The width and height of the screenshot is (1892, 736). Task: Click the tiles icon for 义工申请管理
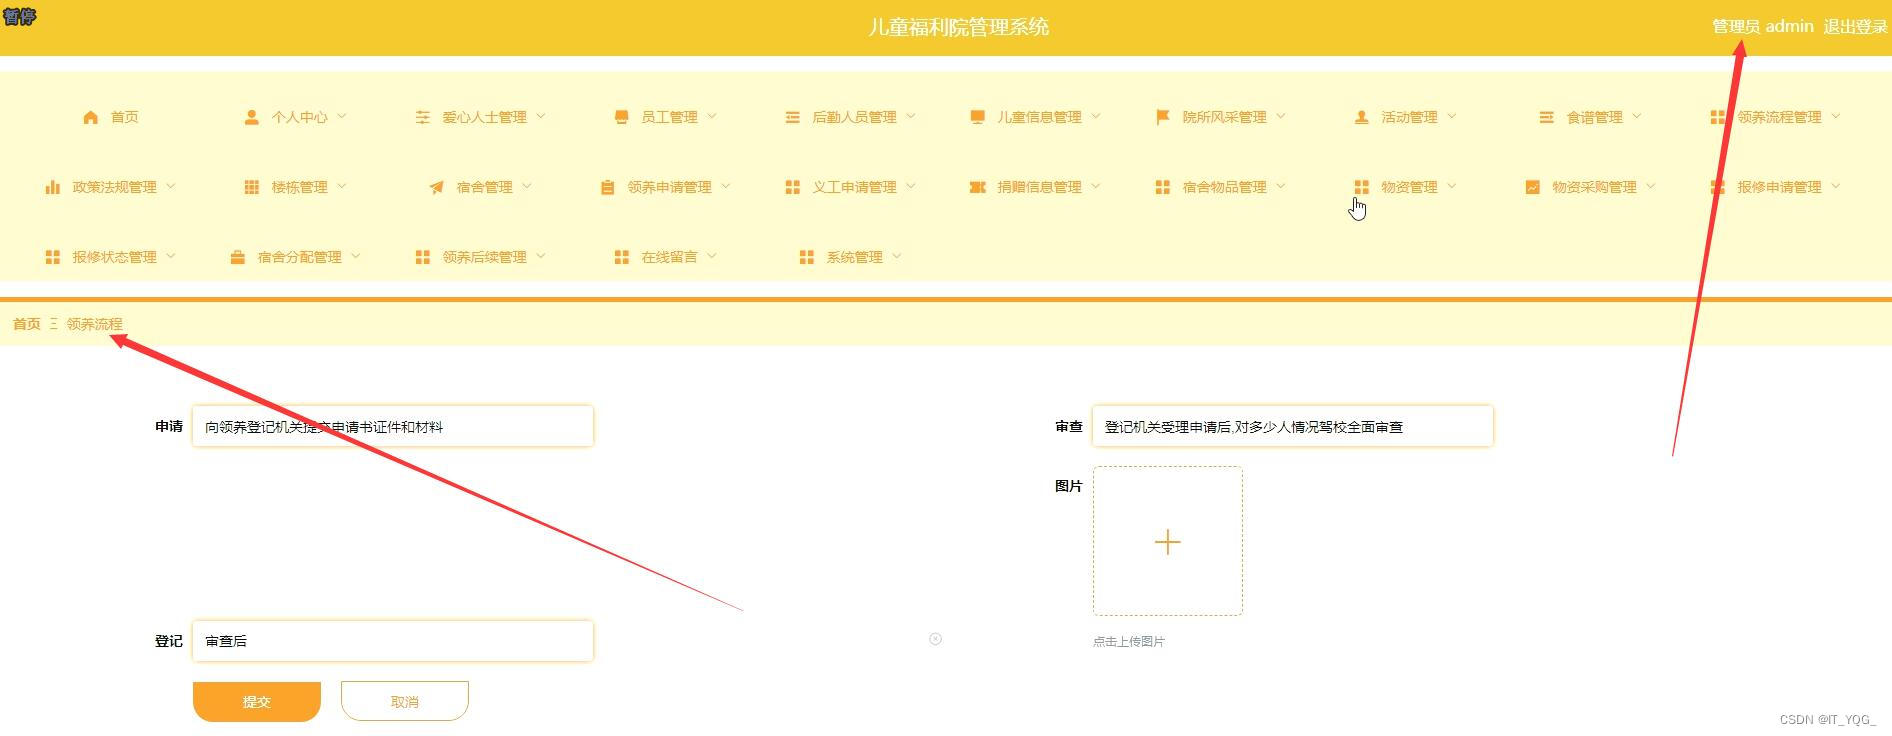793,187
